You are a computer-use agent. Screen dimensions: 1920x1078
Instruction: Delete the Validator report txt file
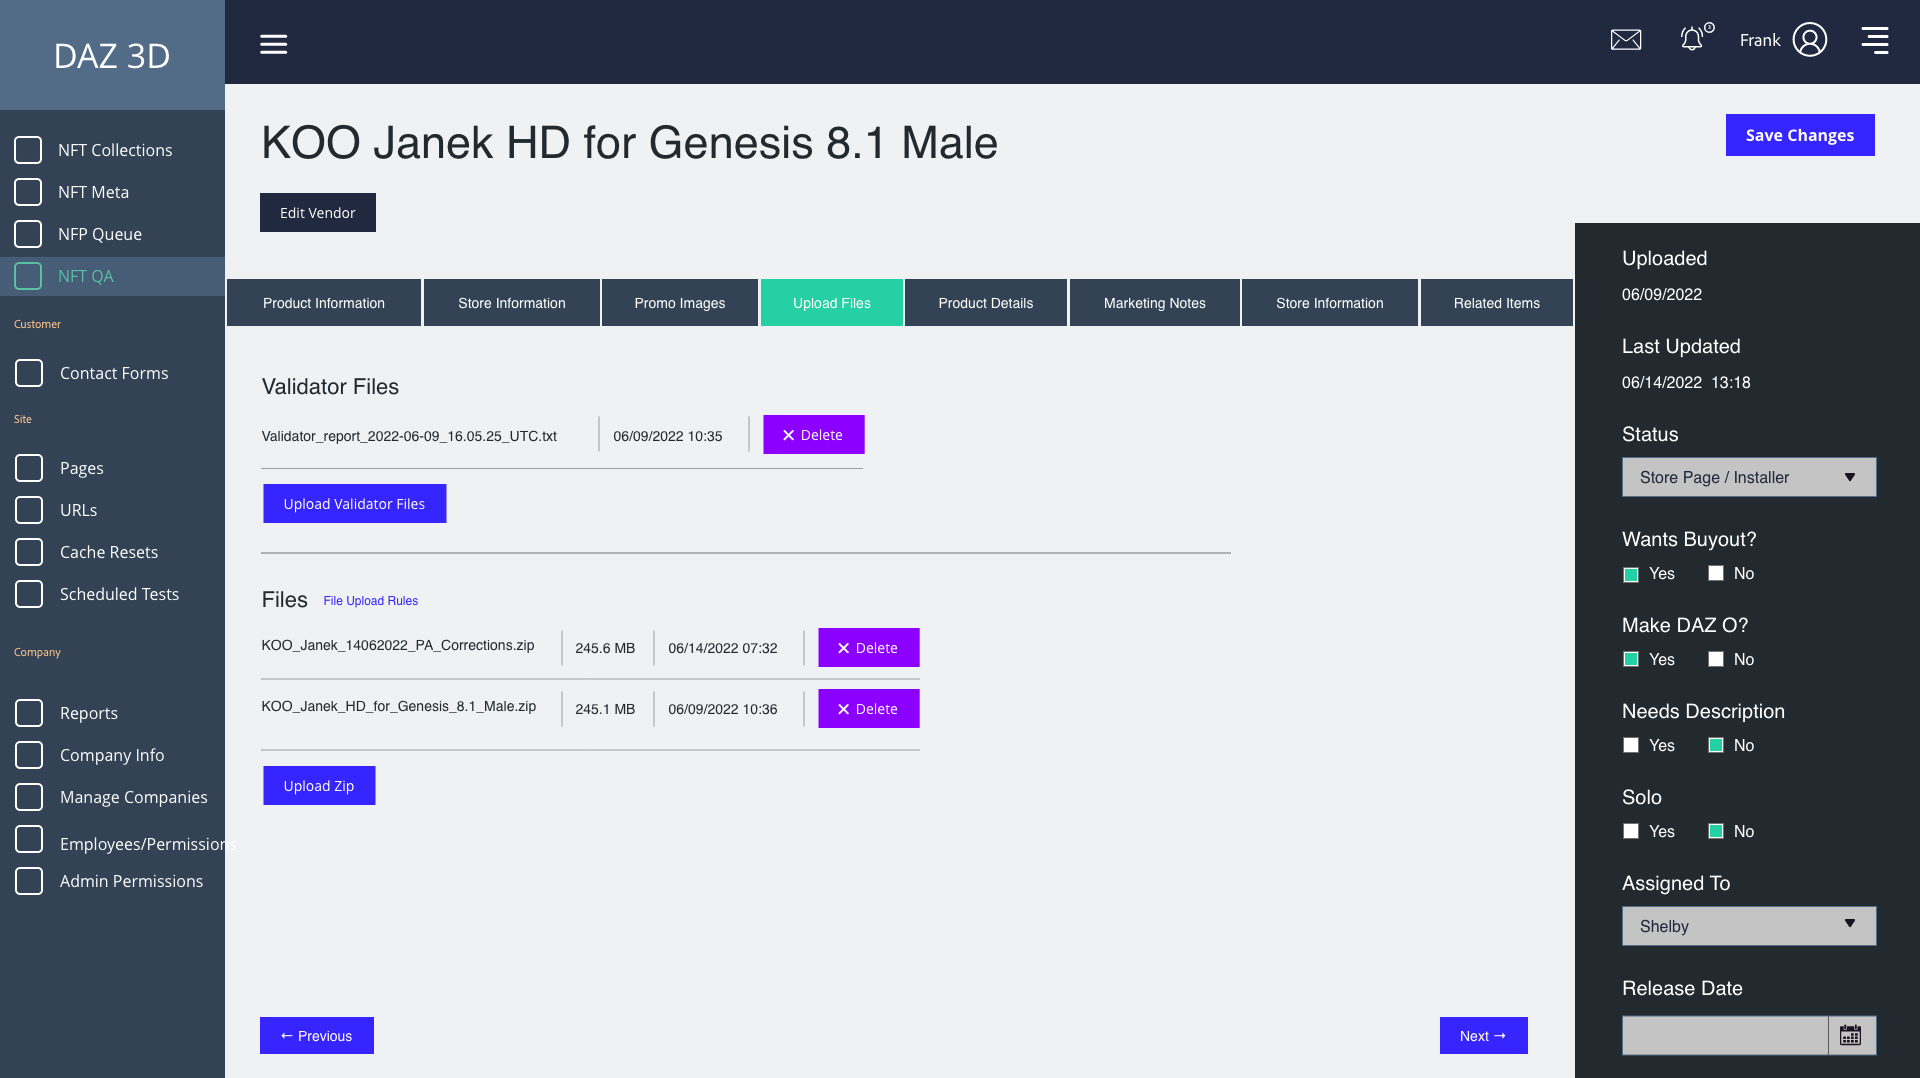[x=814, y=435]
